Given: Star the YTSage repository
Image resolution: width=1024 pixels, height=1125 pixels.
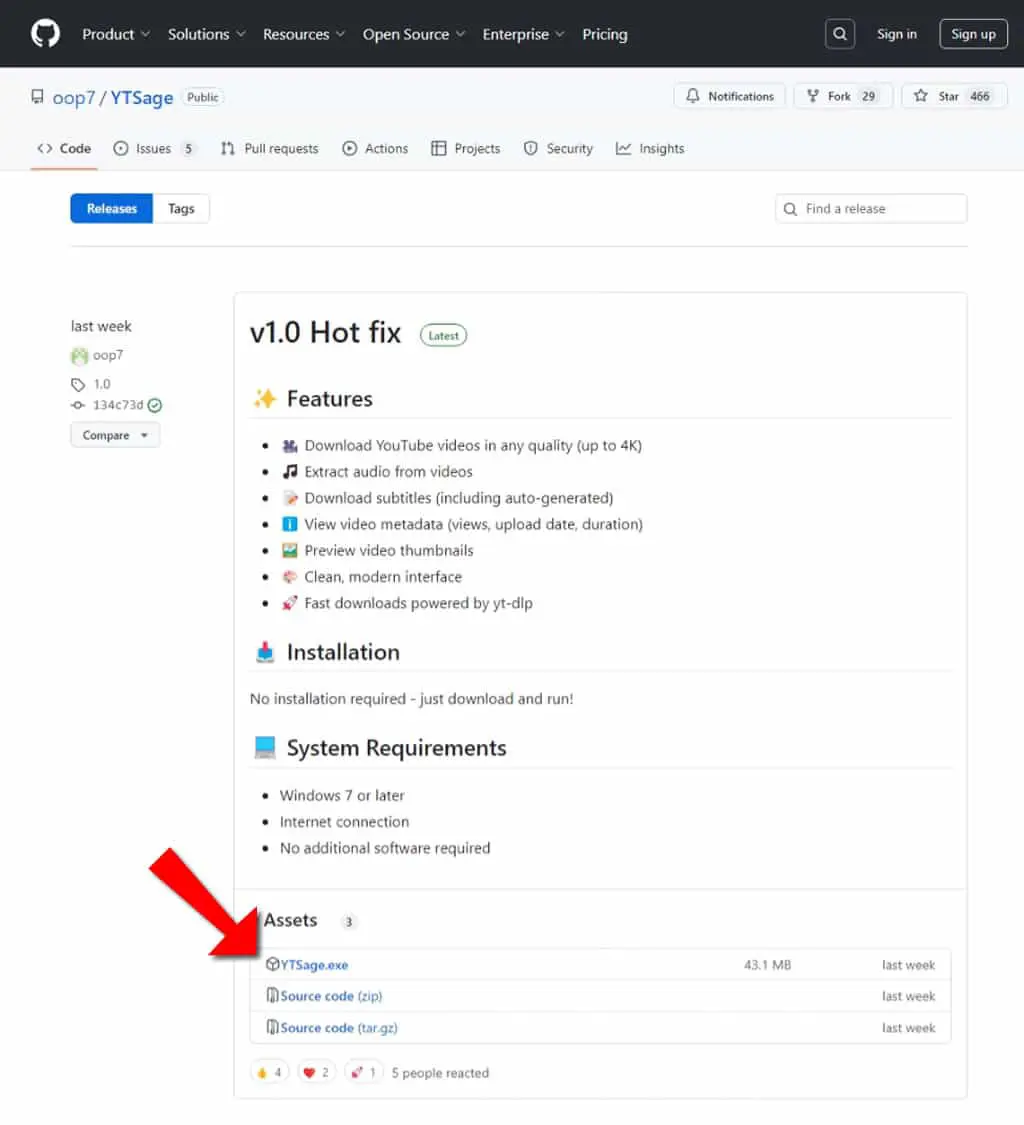Looking at the screenshot, I should click(x=954, y=96).
